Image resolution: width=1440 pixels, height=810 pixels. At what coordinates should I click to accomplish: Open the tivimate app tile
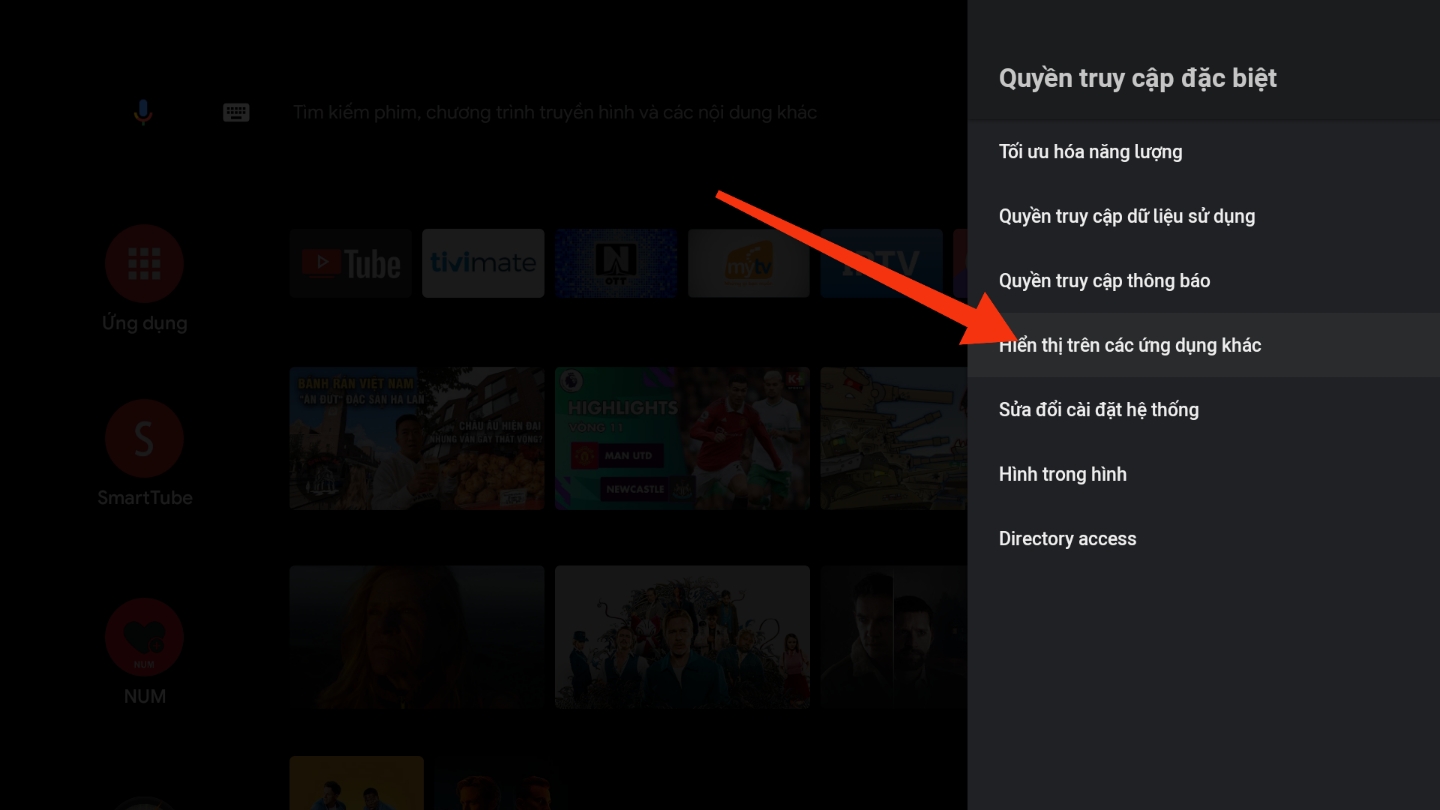[x=483, y=263]
